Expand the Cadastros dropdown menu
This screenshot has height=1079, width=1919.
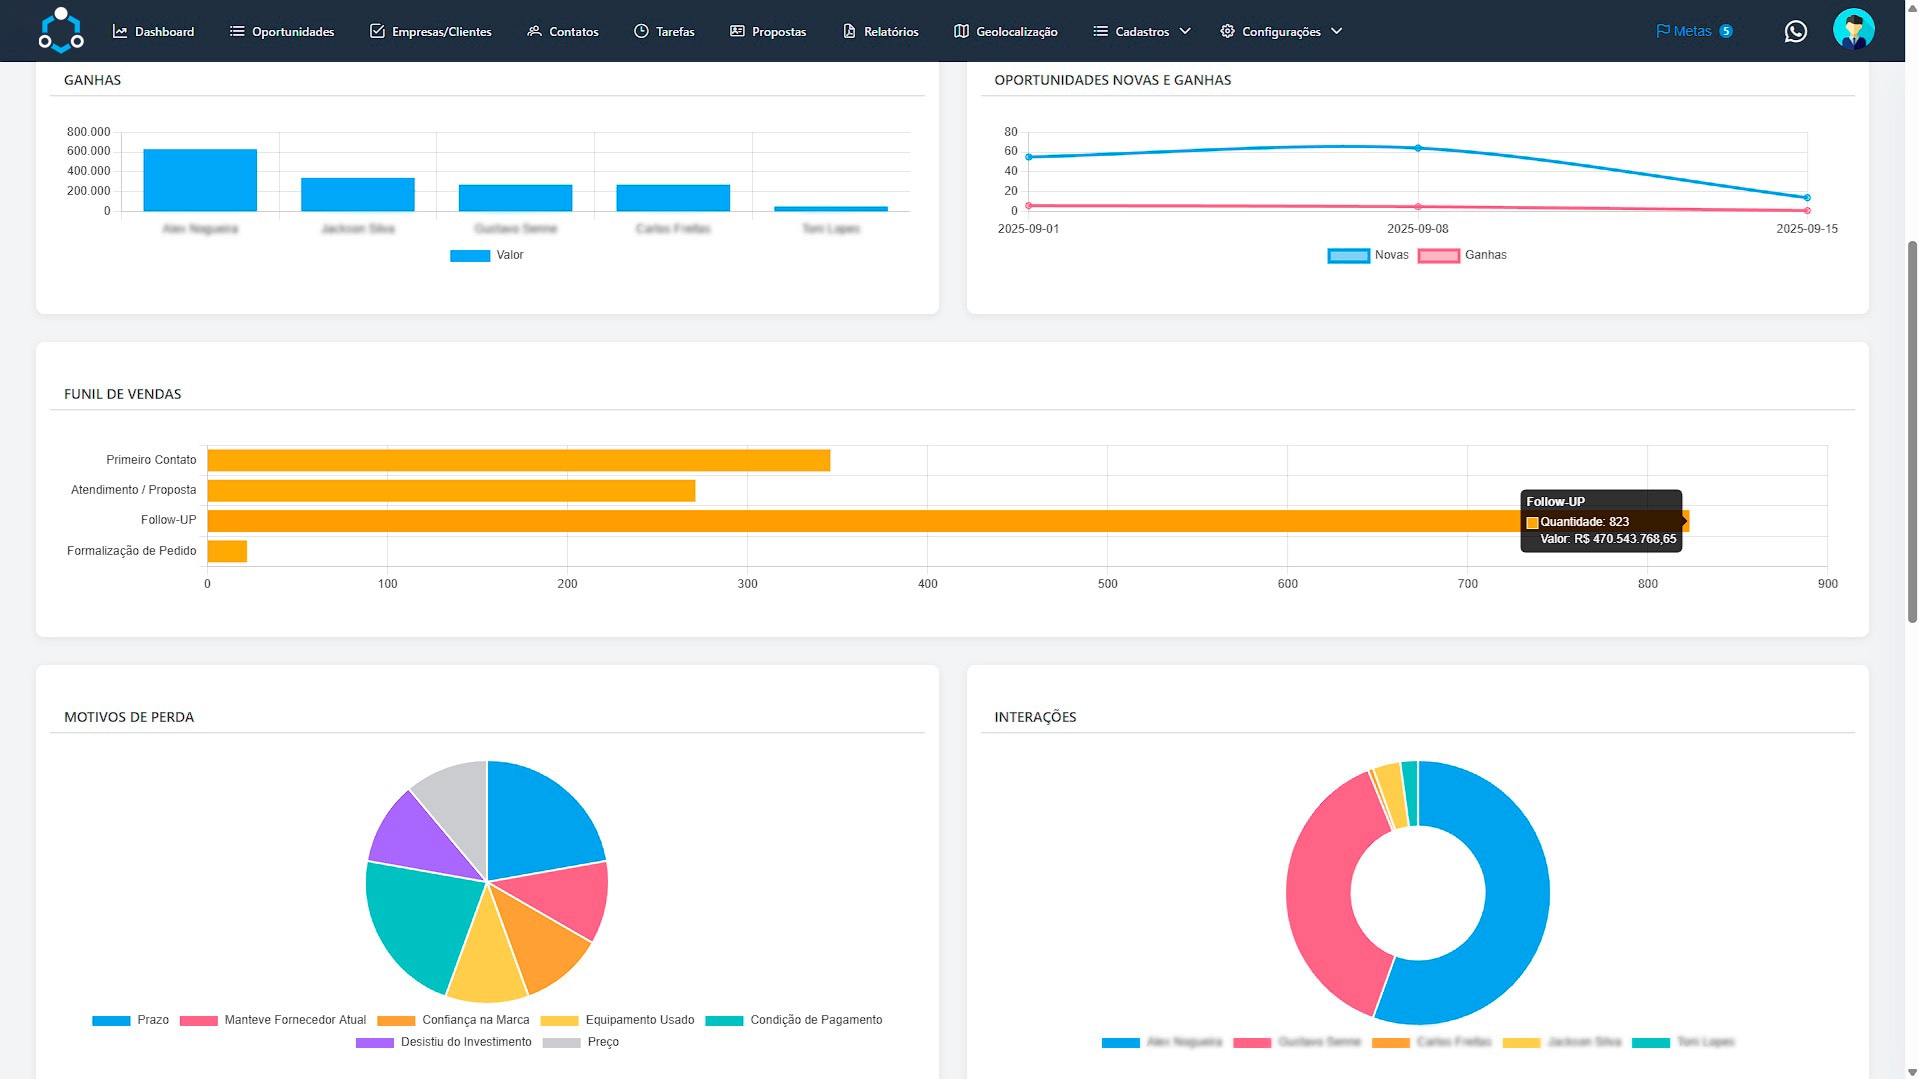[x=1141, y=31]
